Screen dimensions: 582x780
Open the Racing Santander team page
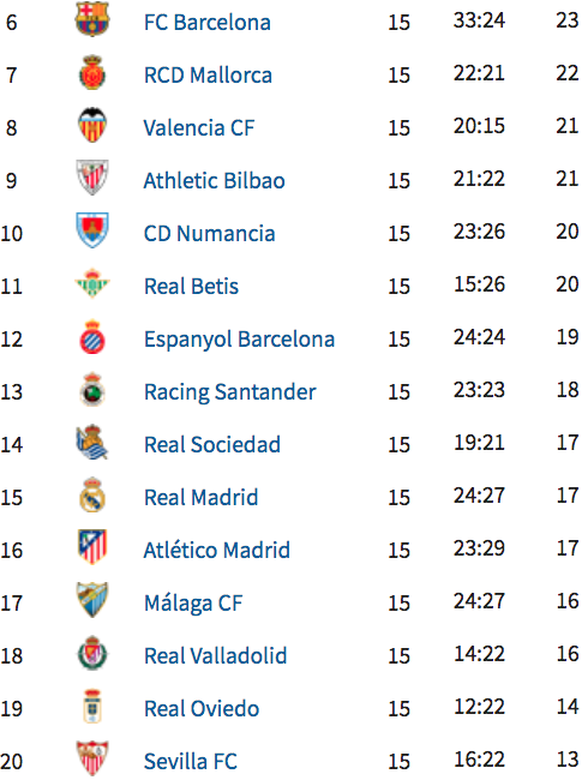230,392
